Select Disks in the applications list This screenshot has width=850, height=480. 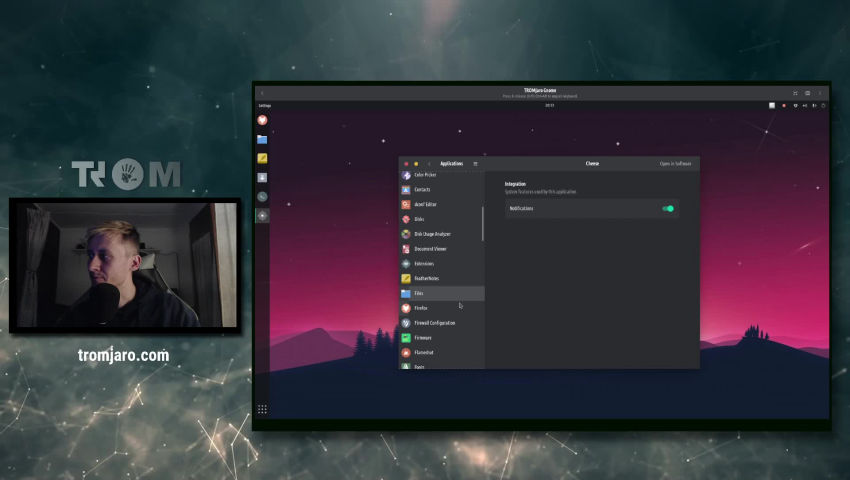419,219
